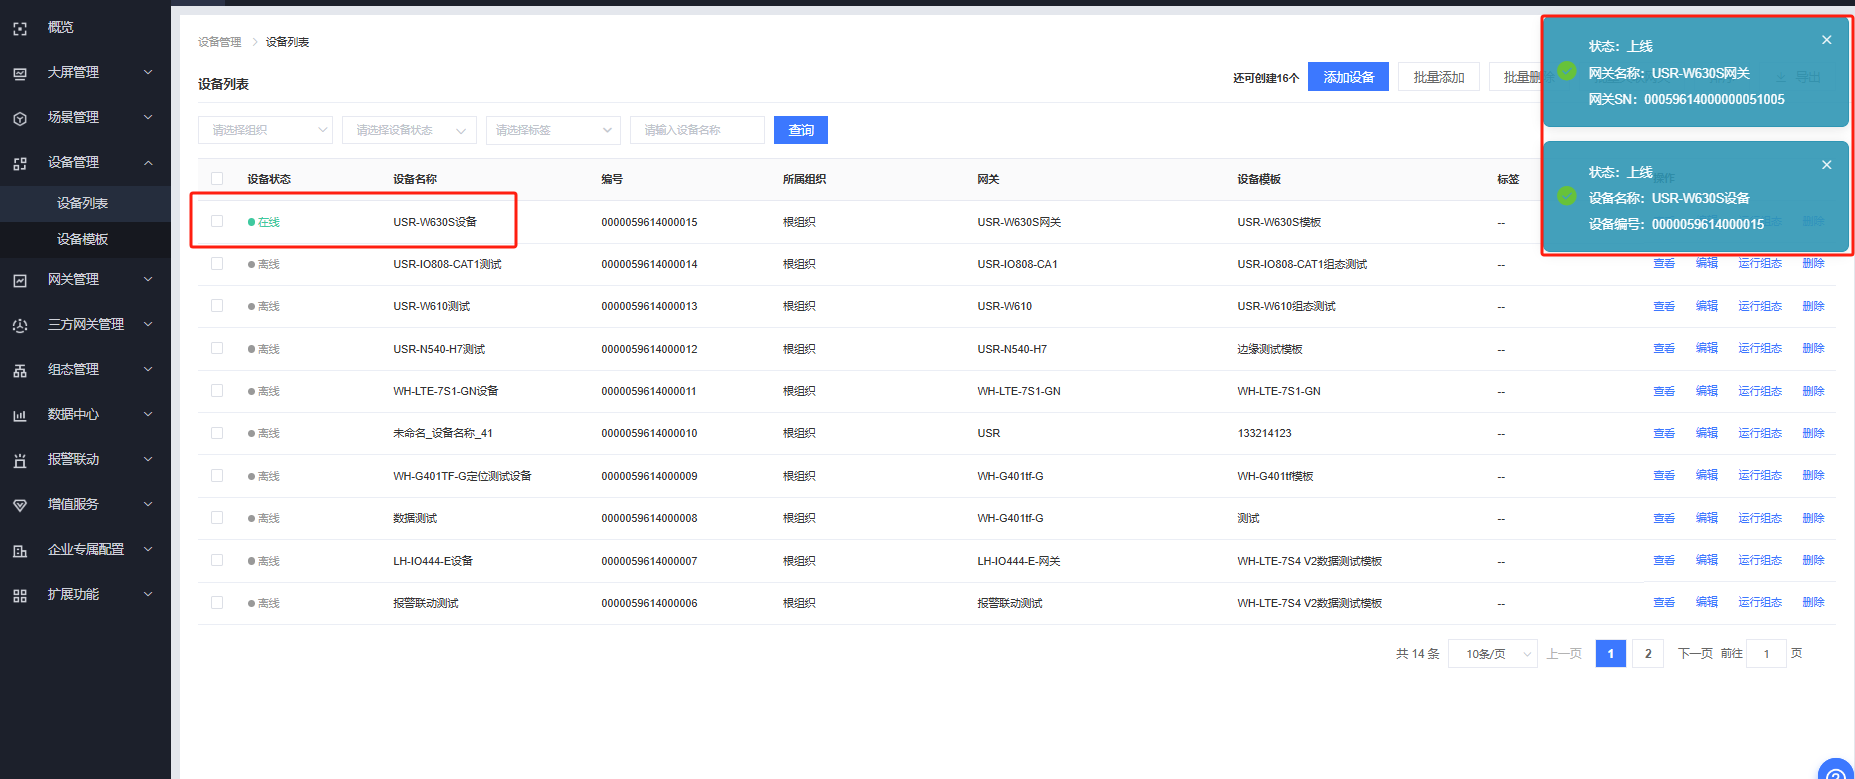Open the 请选择设备状态 dropdown
This screenshot has height=779, width=1855.
pyautogui.click(x=409, y=130)
